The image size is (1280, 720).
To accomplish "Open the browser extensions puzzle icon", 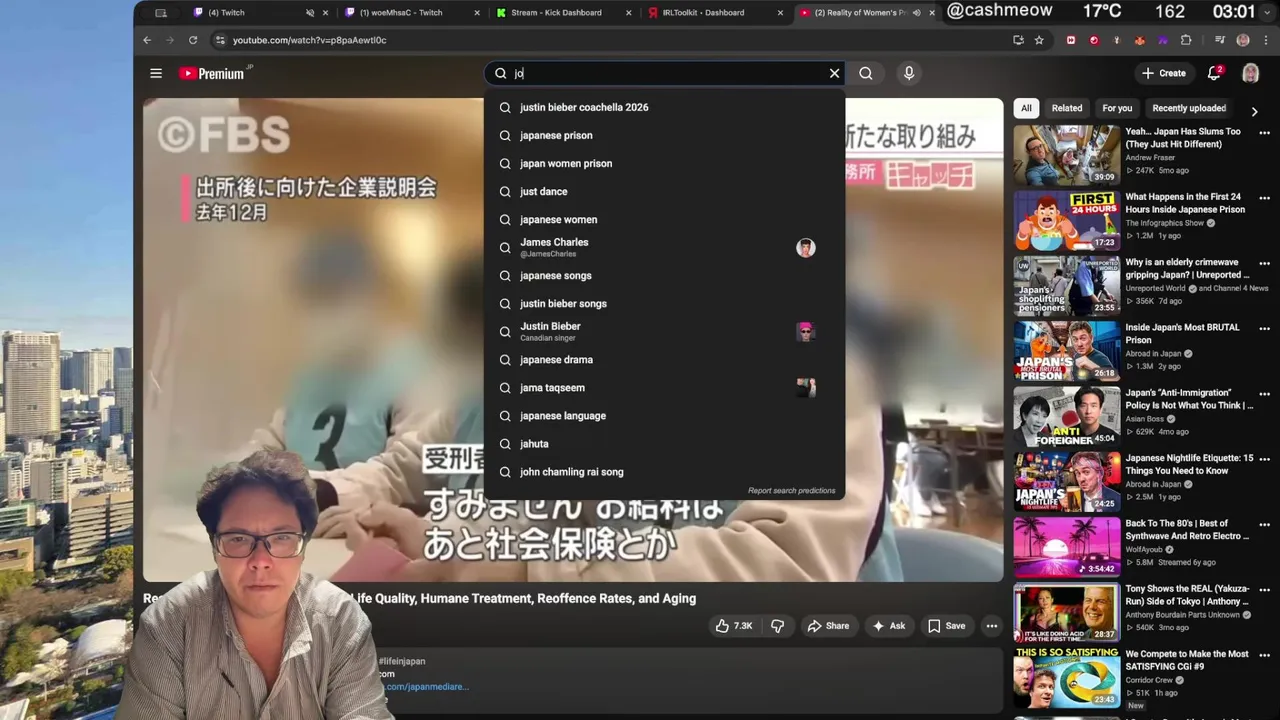I will coord(1186,40).
